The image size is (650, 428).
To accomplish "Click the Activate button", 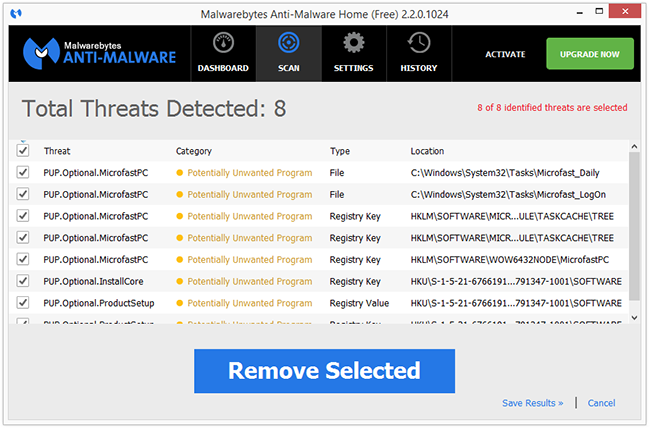I will [x=505, y=54].
